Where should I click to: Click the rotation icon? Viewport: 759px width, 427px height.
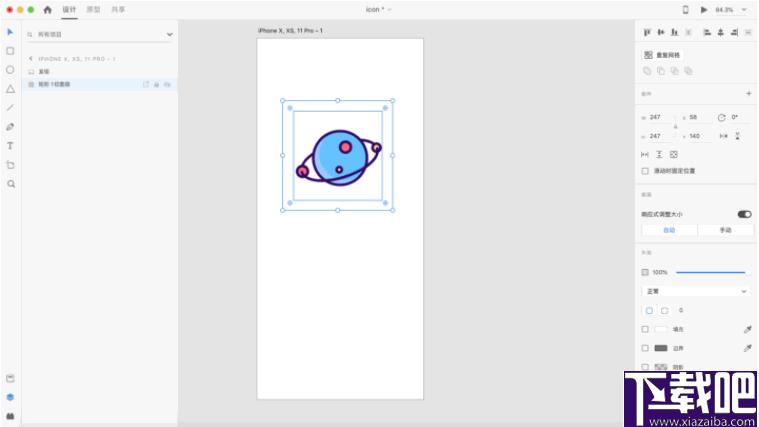pos(721,118)
